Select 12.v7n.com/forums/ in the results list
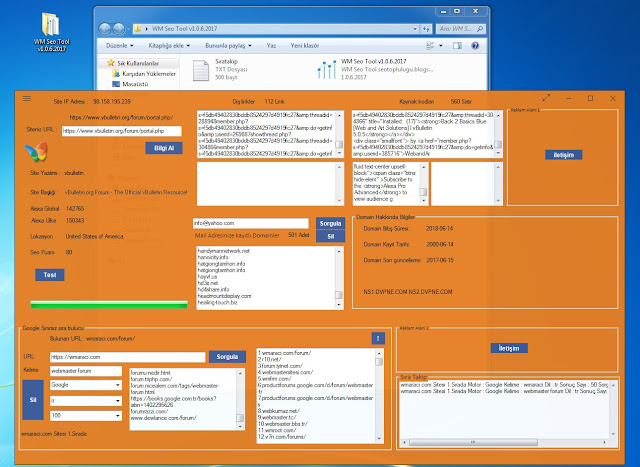This screenshot has height=467, width=640. pyautogui.click(x=282, y=437)
